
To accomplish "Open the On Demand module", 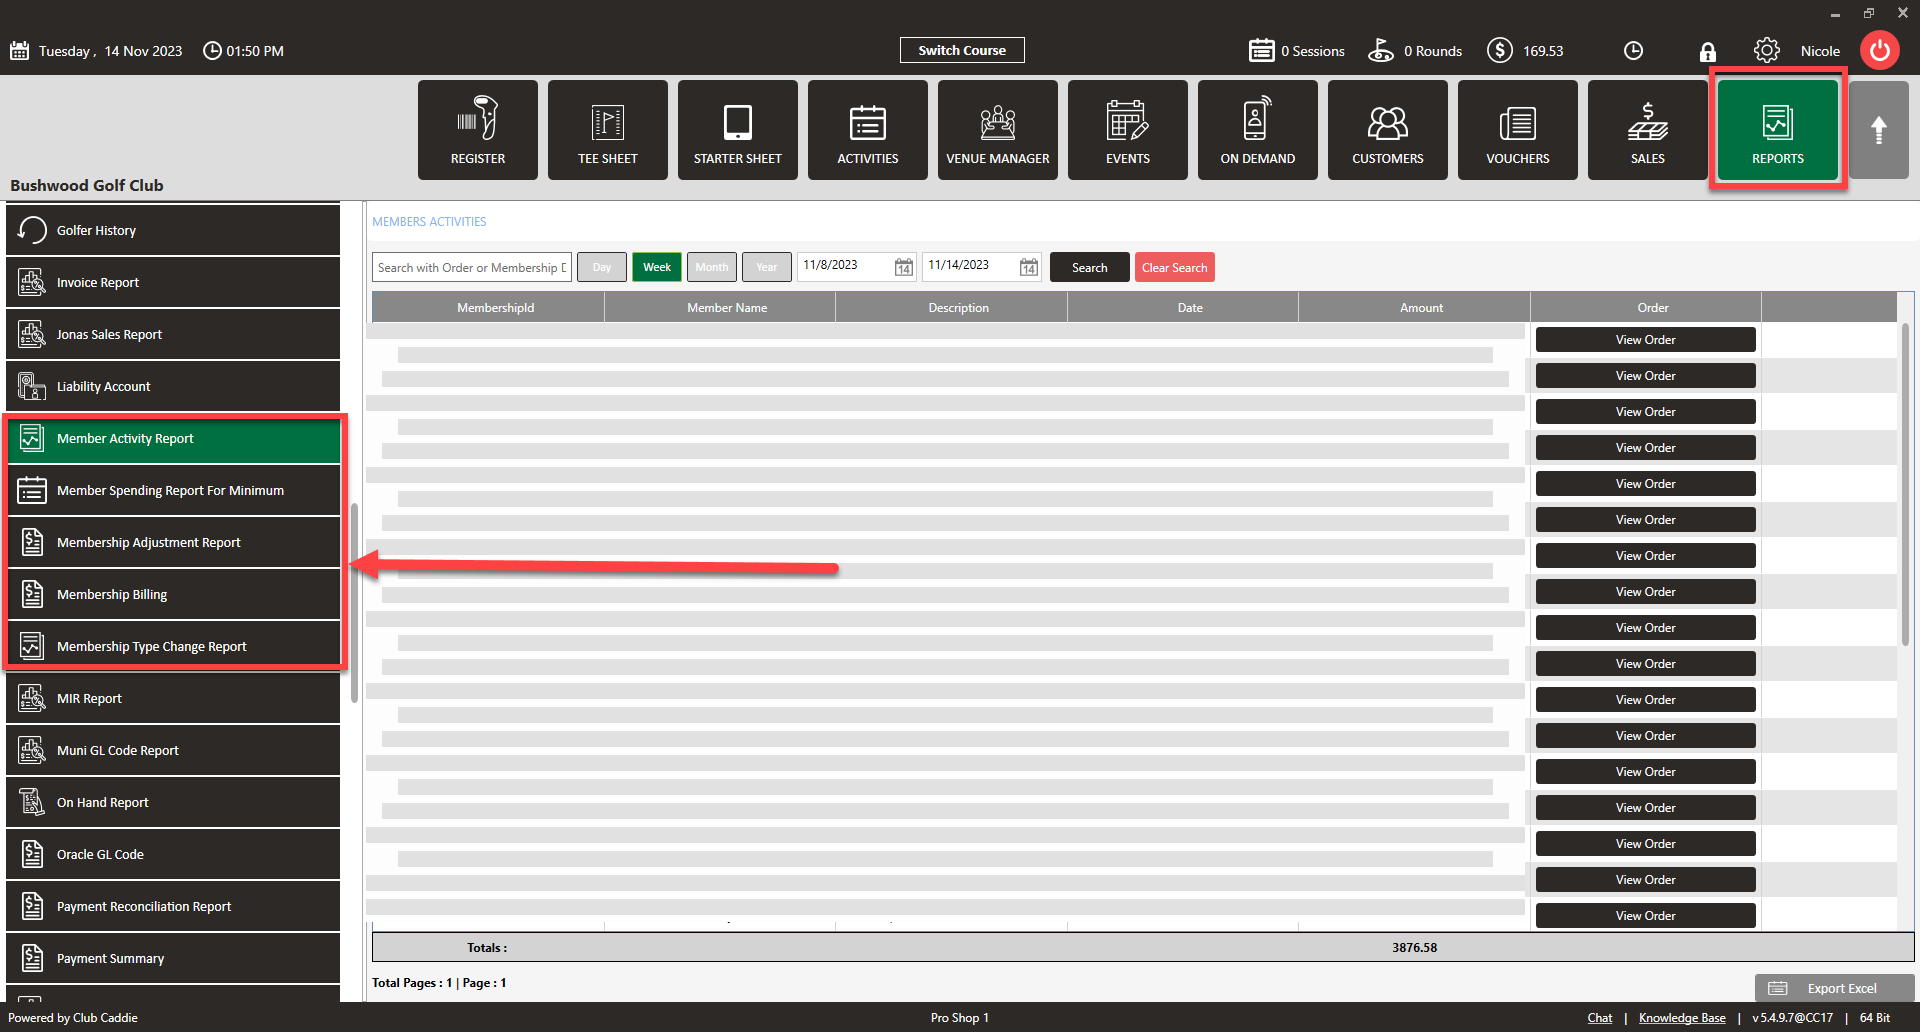I will (x=1257, y=130).
